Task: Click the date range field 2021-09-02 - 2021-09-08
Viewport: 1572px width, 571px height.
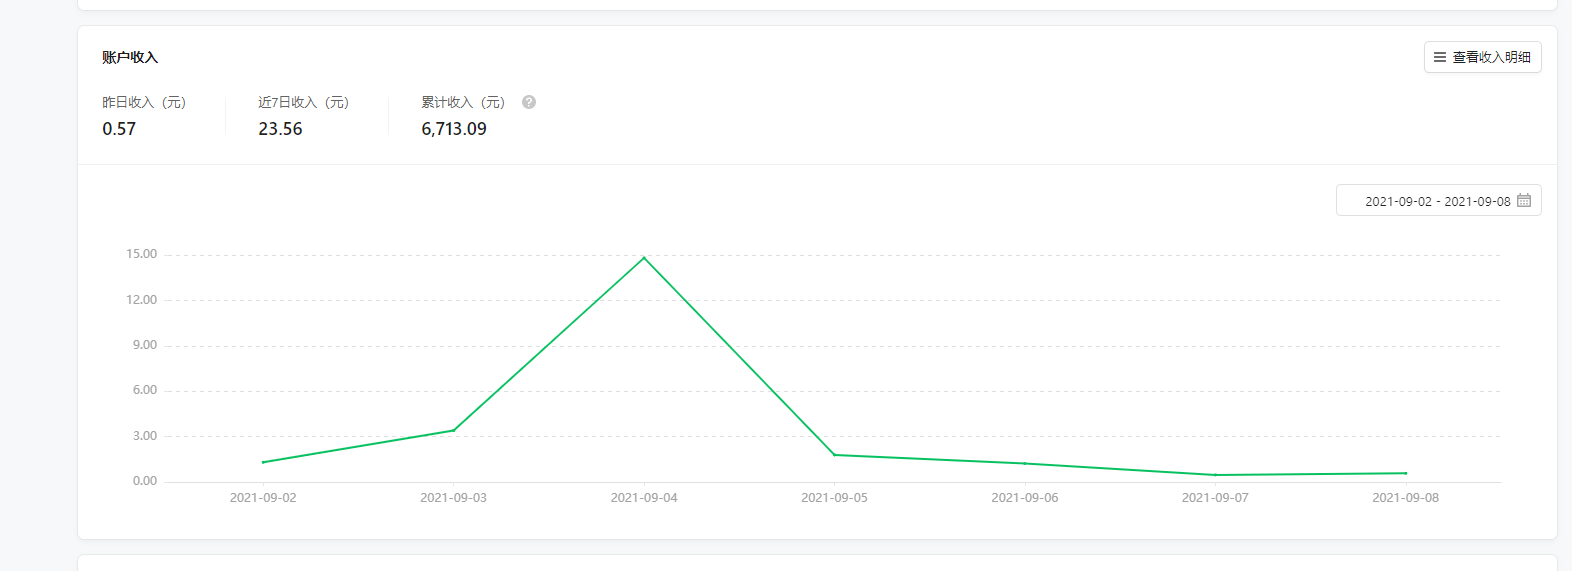Action: (1437, 201)
